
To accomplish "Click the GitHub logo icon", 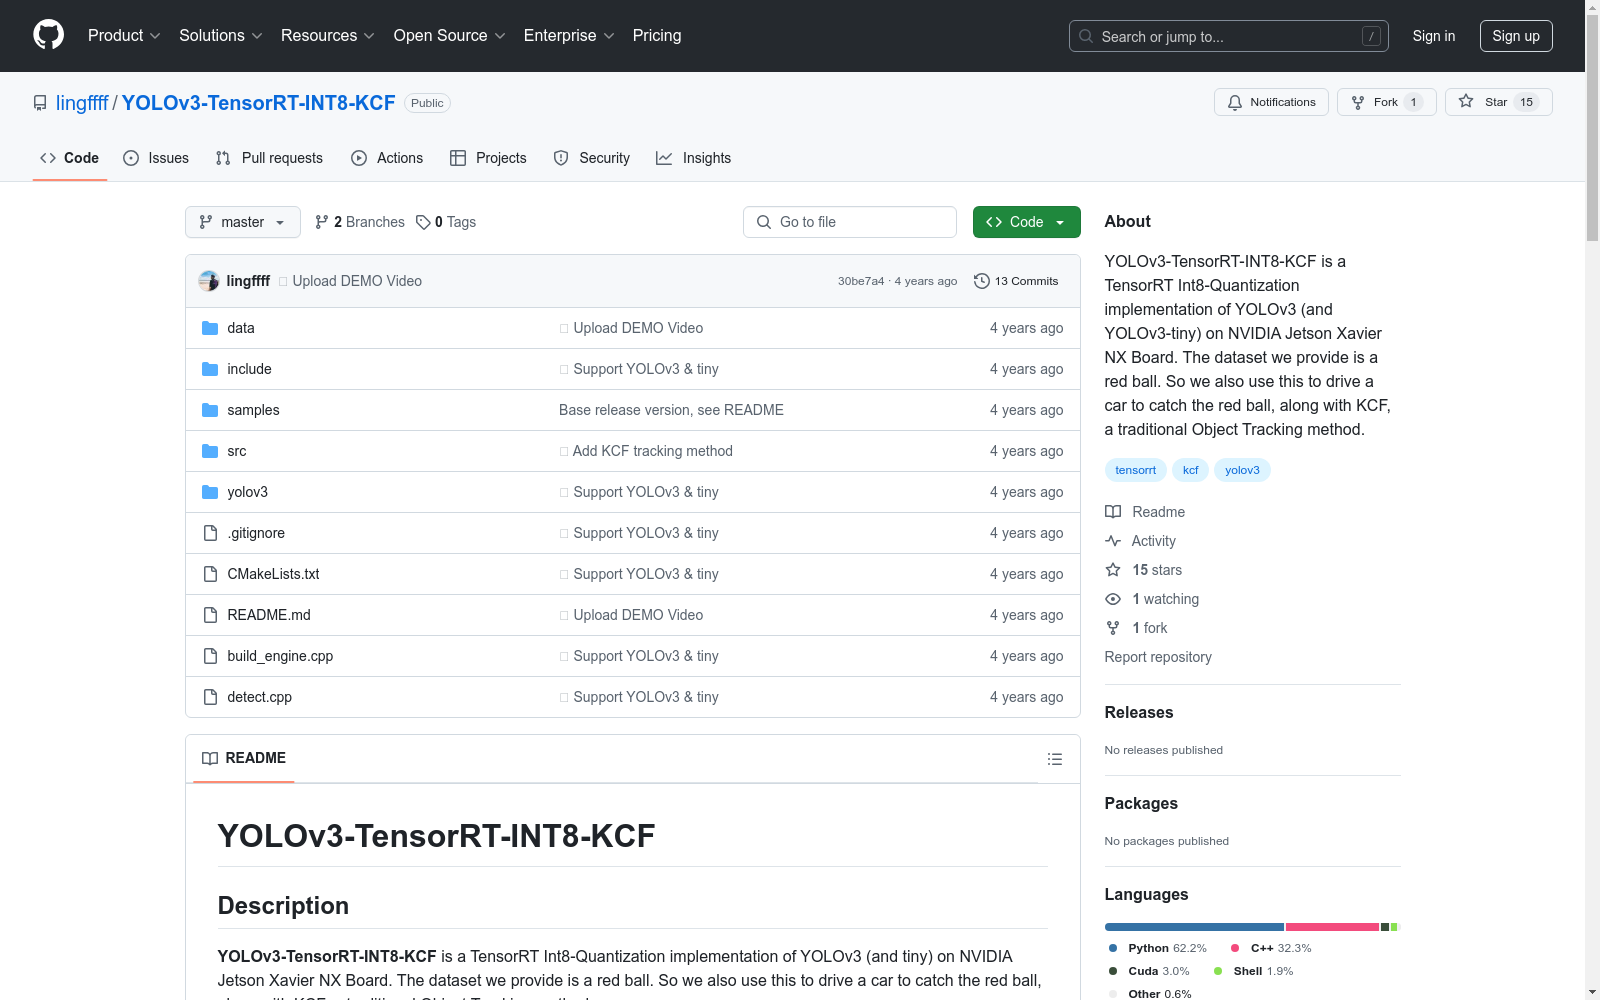I will [x=48, y=35].
